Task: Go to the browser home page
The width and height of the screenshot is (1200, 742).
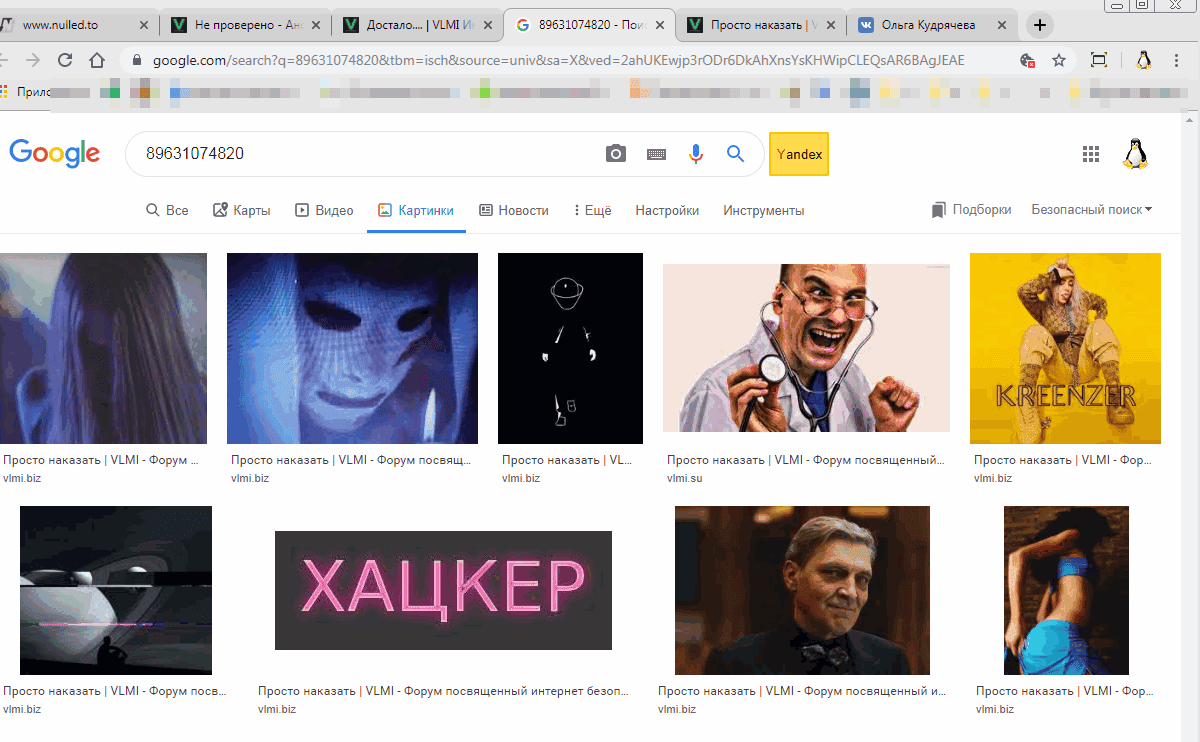Action: (97, 60)
